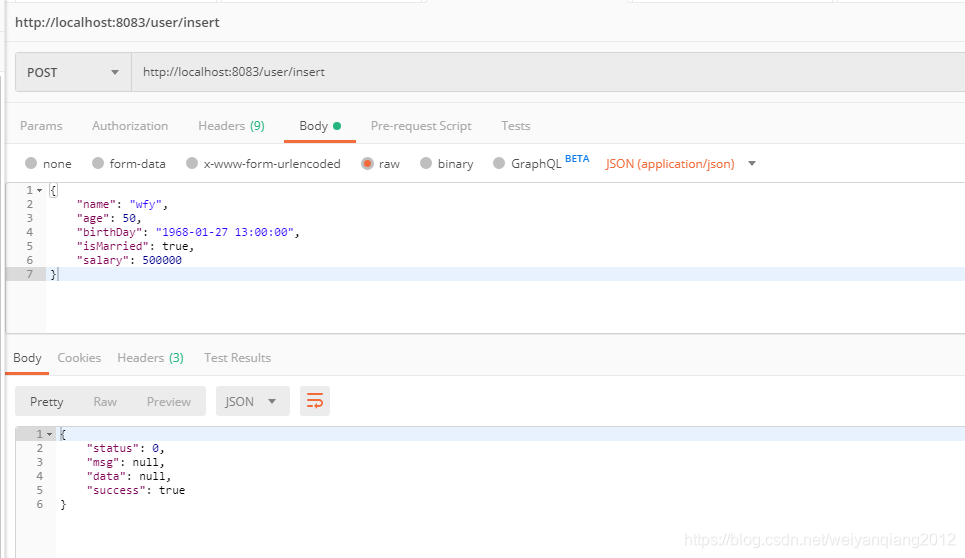Open the request Headers (9) tab

pos(231,126)
